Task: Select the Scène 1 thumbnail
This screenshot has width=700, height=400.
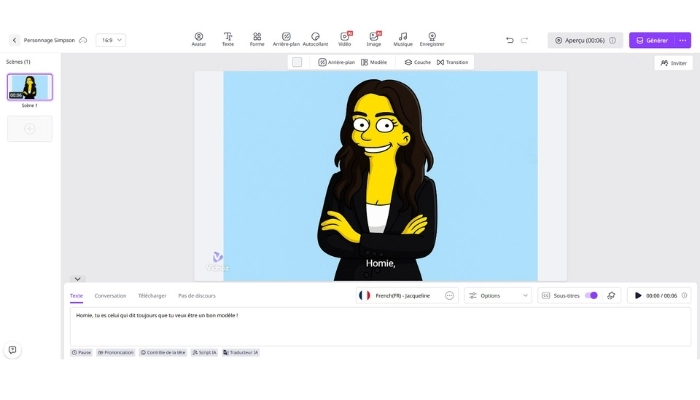Action: point(30,87)
